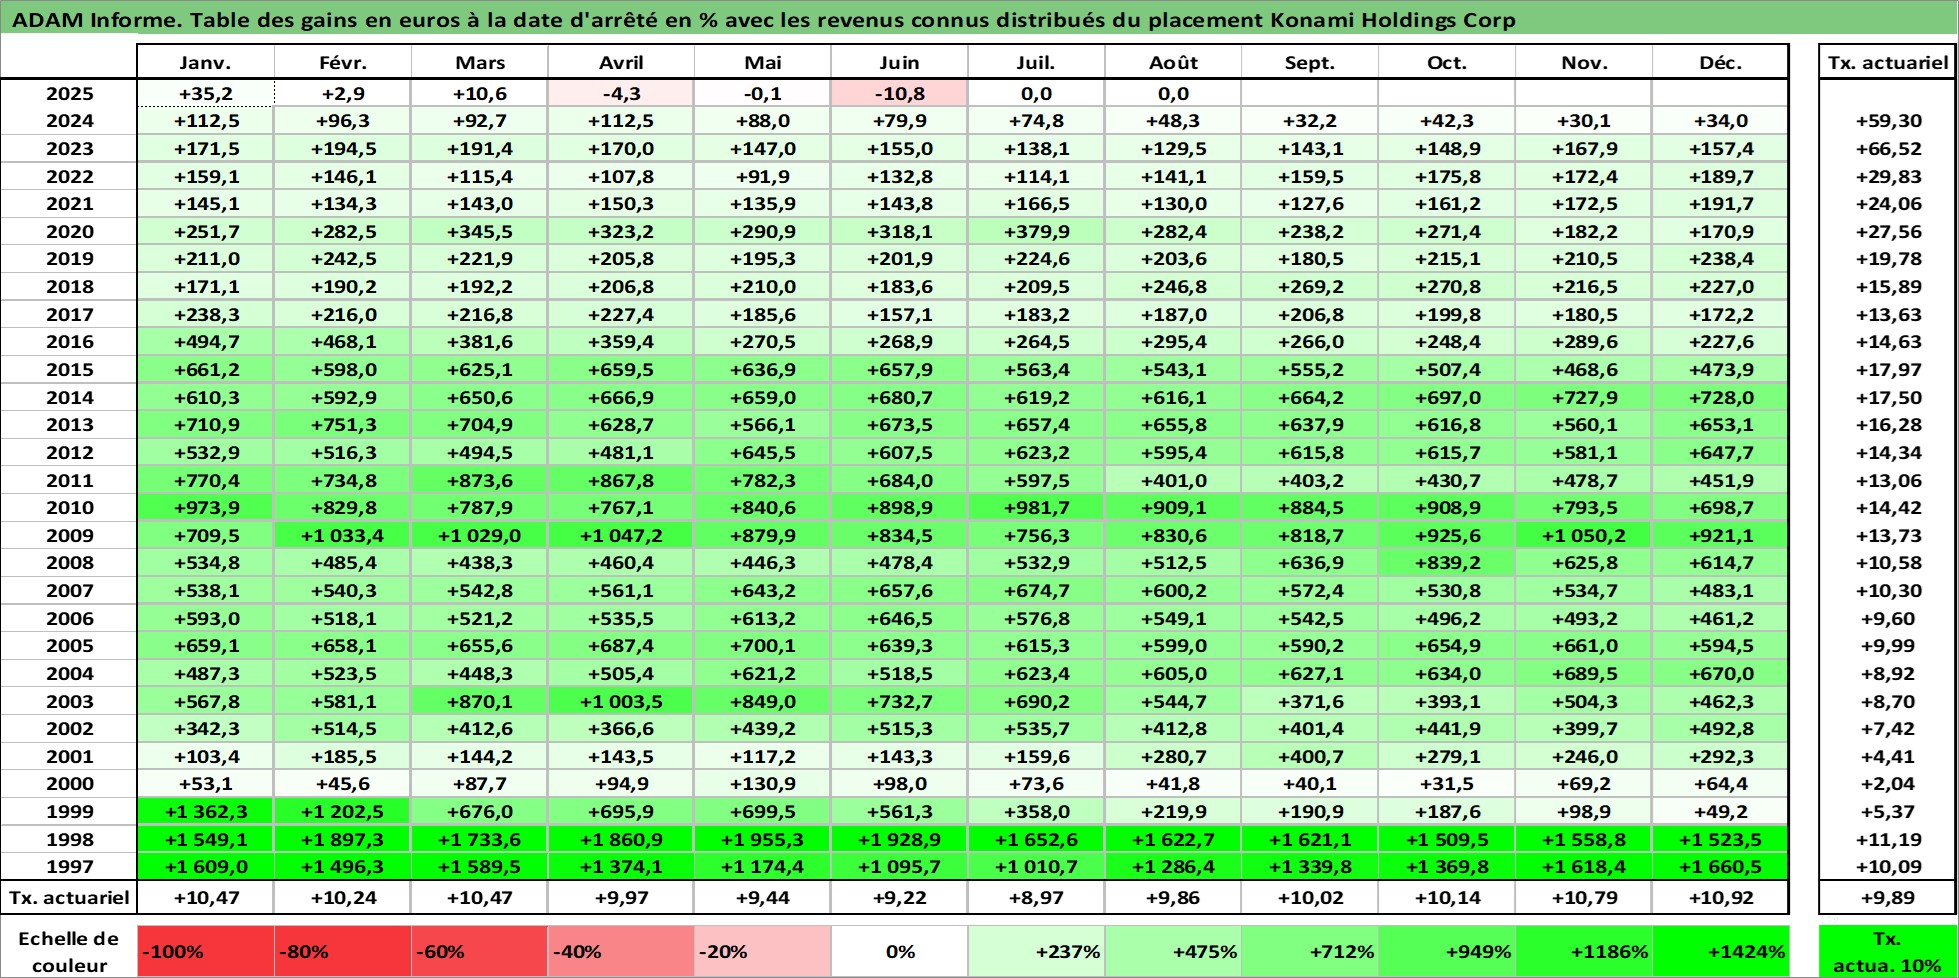Select cell +379,9

point(1036,232)
